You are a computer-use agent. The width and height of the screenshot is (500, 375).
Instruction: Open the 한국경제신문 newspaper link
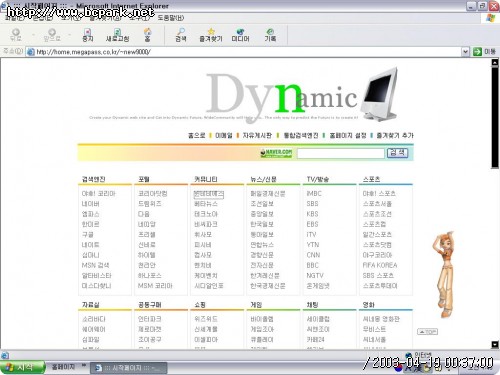[268, 286]
